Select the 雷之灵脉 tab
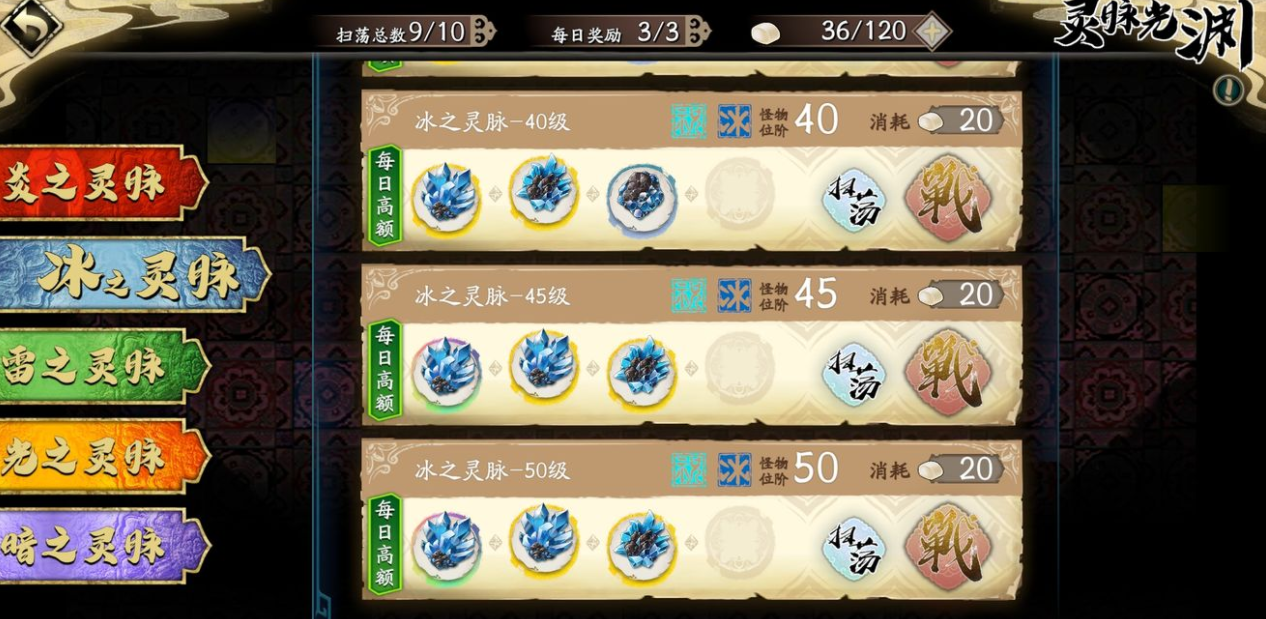Viewport: 1266px width, 619px height. tap(100, 367)
